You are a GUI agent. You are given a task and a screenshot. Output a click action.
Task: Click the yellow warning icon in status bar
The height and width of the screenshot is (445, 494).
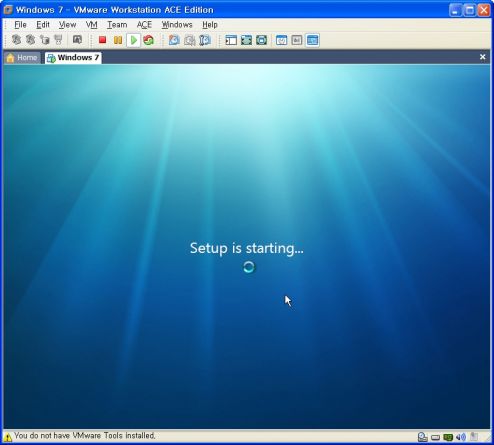(x=8, y=437)
